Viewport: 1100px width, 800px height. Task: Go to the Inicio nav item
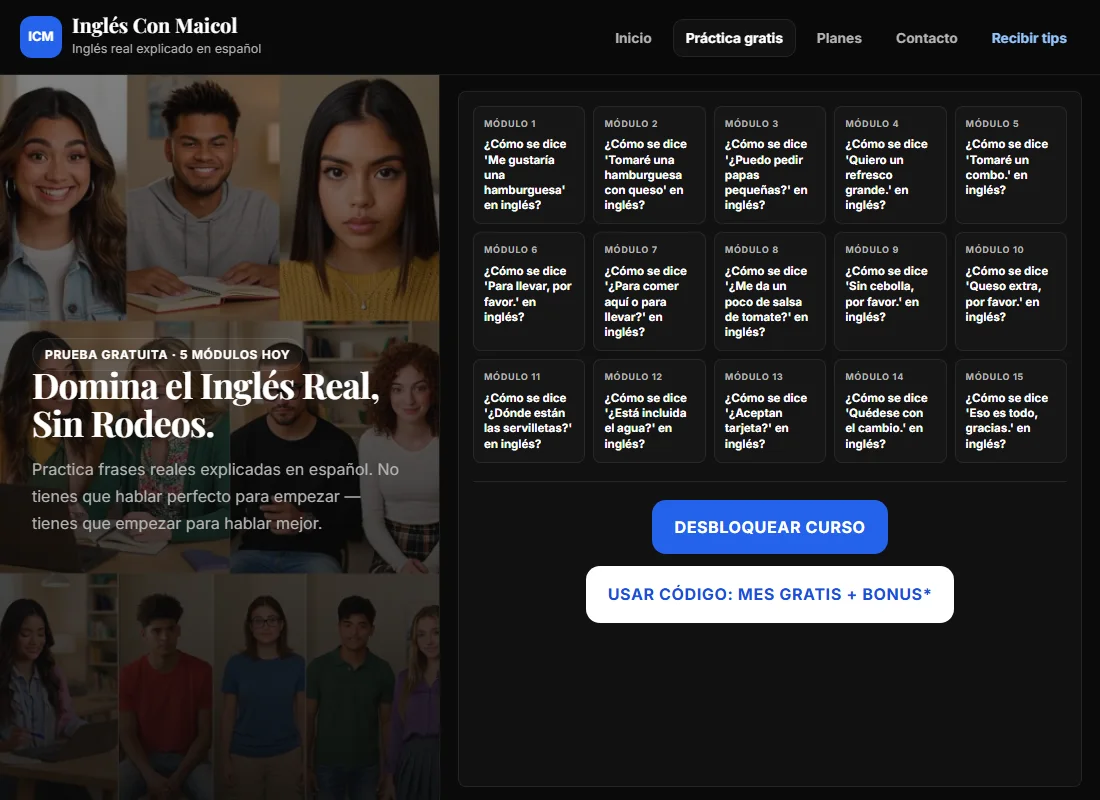[633, 38]
